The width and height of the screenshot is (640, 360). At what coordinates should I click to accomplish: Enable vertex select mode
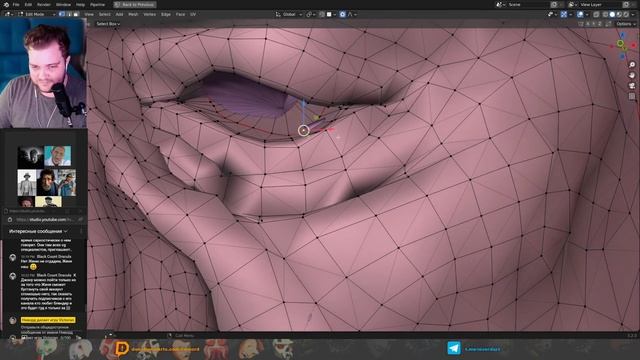(x=62, y=14)
